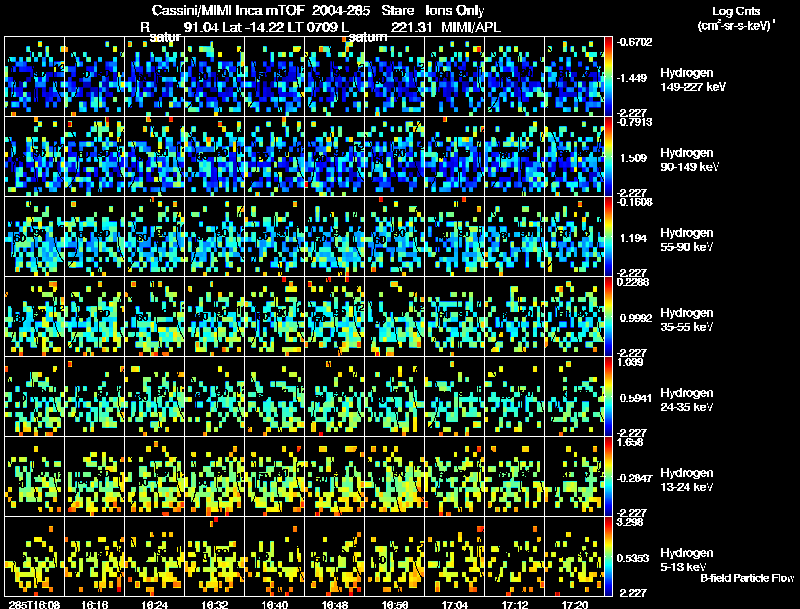Select the Hydrogen 55-90 keV color bar

click(608, 237)
